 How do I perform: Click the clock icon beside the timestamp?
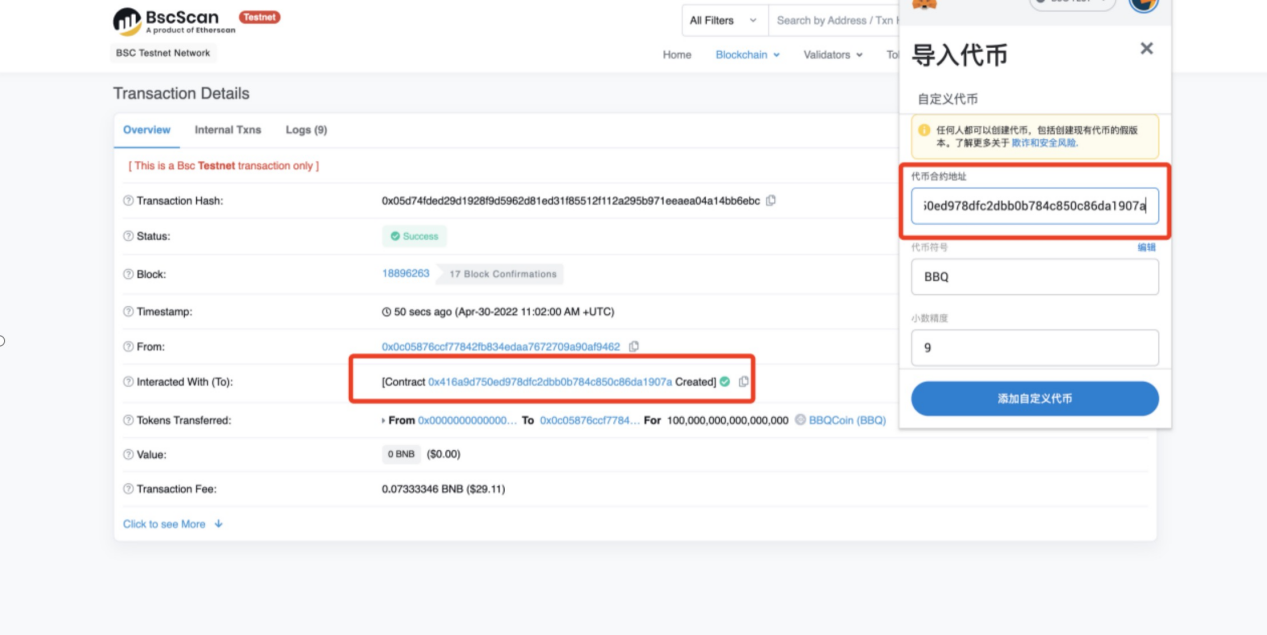pyautogui.click(x=387, y=312)
